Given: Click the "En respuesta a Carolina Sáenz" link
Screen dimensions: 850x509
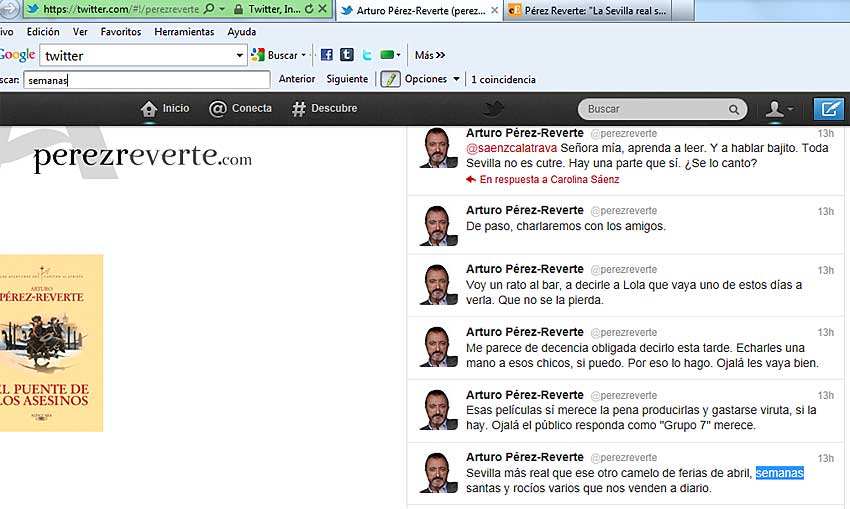Looking at the screenshot, I should point(548,180).
